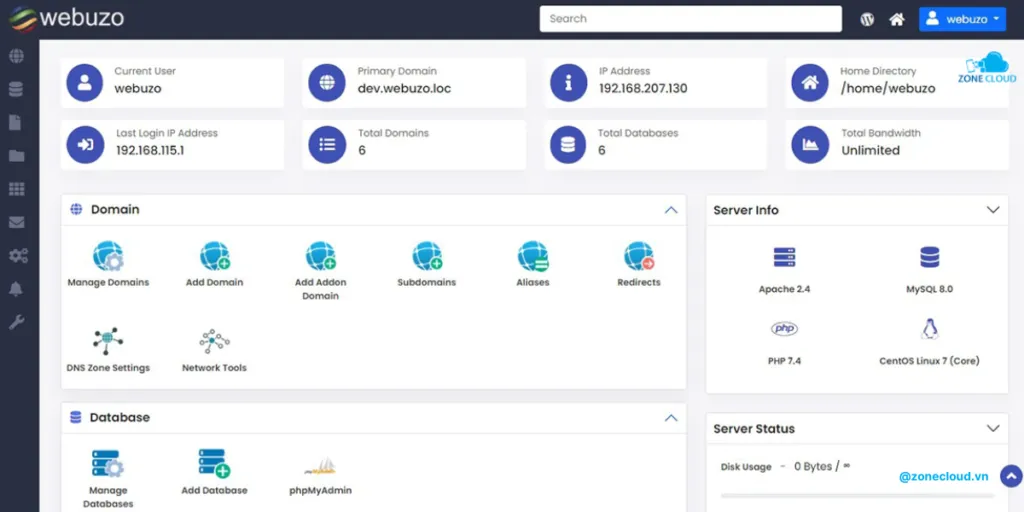Click the Database panel header title
Screen dimensions: 1024x512
click(x=120, y=417)
